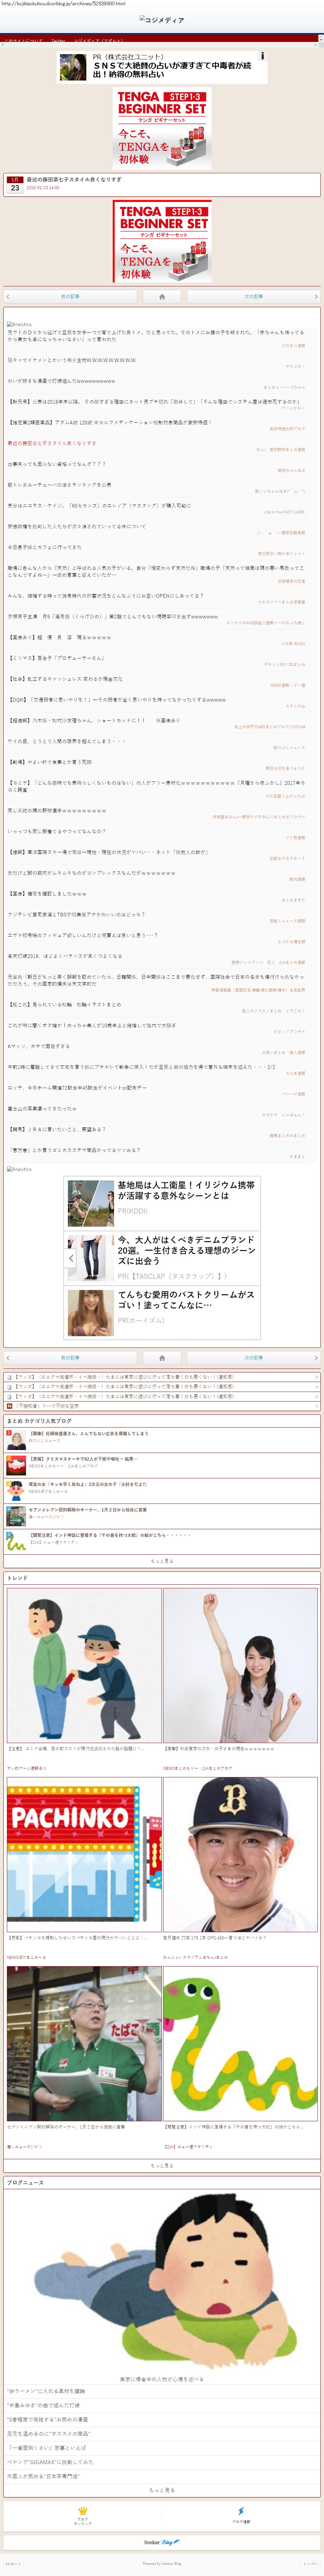324x2576 pixels.
Task: Go to next article with 次の記事 at top
Action: tap(254, 297)
